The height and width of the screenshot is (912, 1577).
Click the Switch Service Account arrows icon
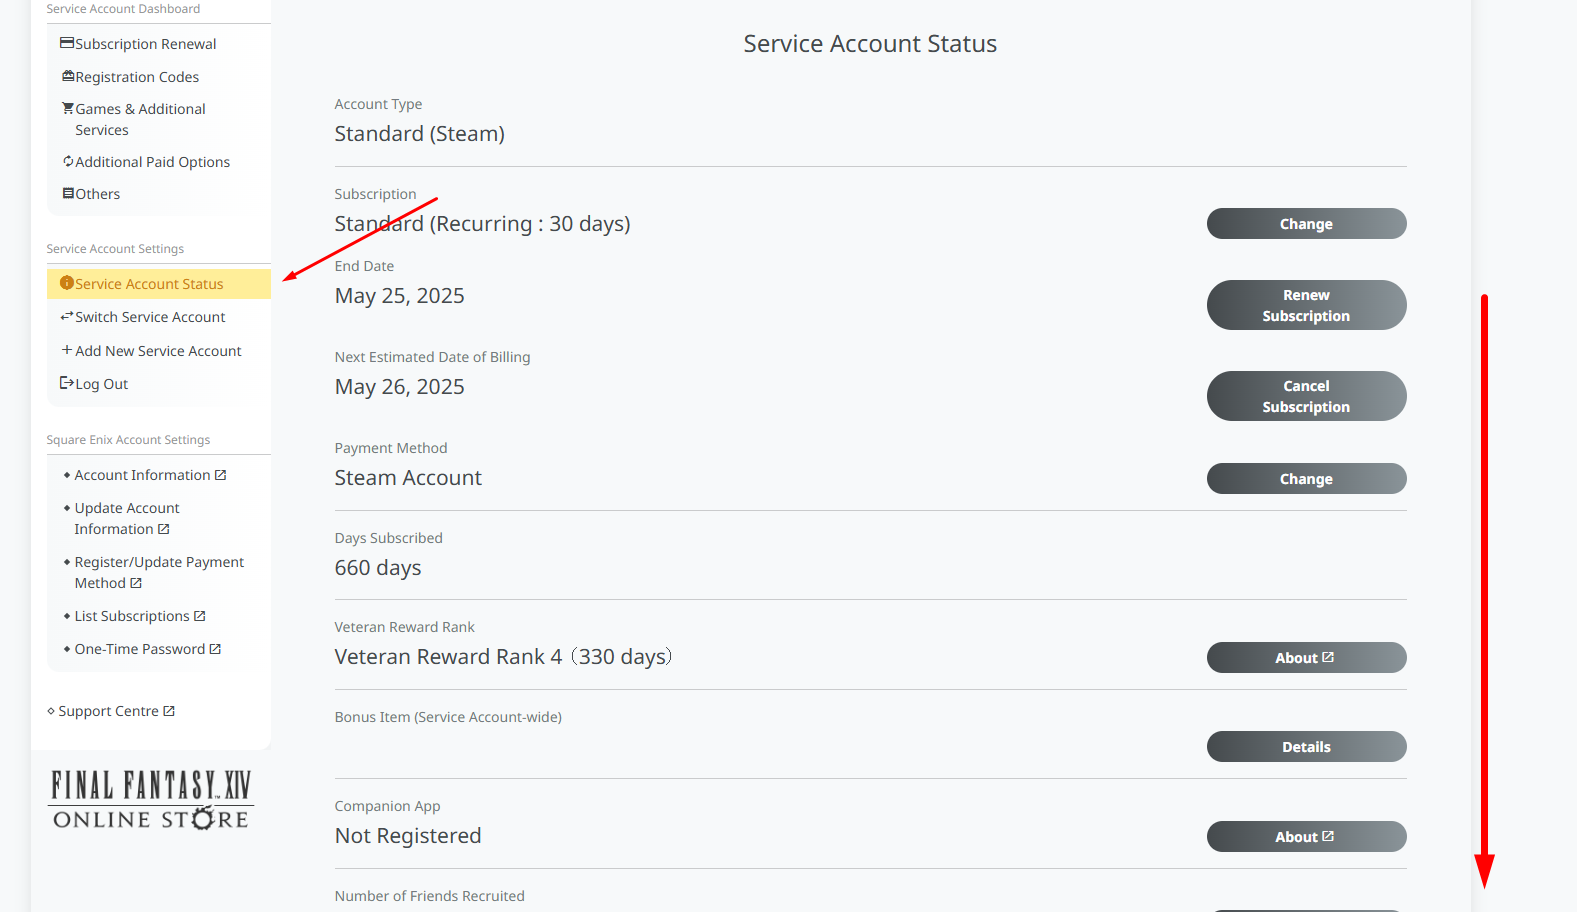point(67,316)
